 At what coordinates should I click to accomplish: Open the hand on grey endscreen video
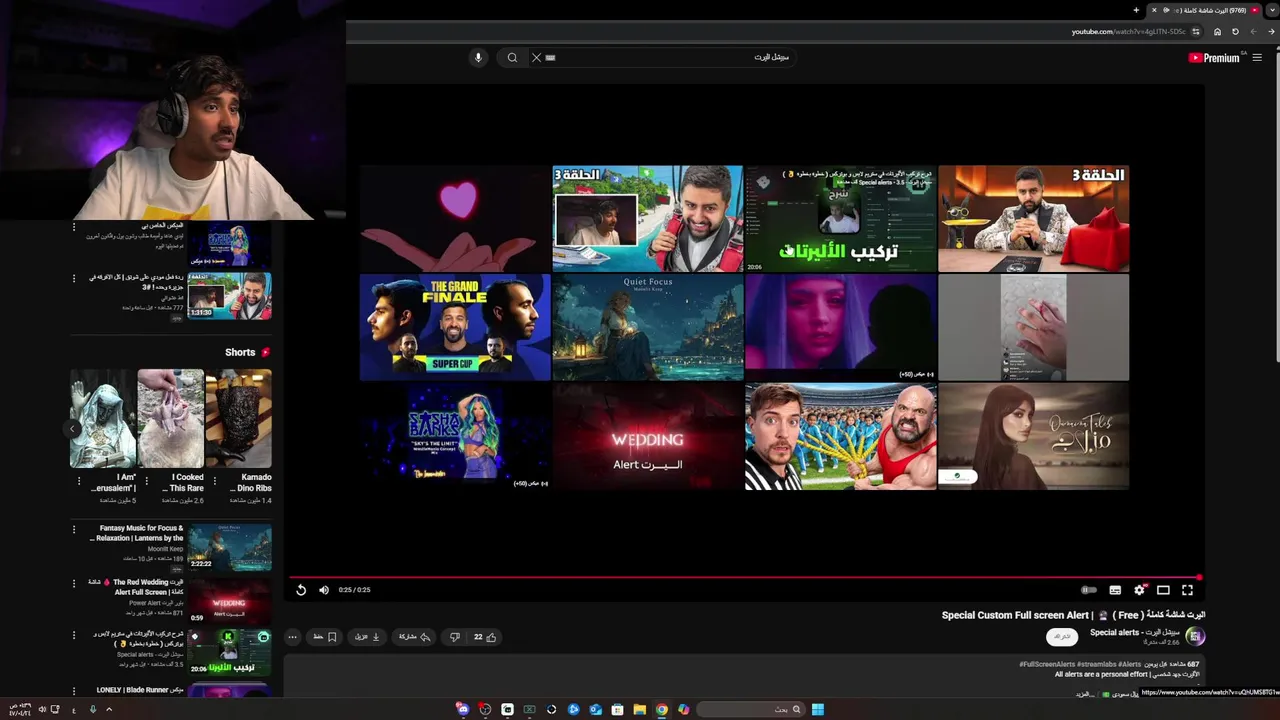tap(1034, 328)
